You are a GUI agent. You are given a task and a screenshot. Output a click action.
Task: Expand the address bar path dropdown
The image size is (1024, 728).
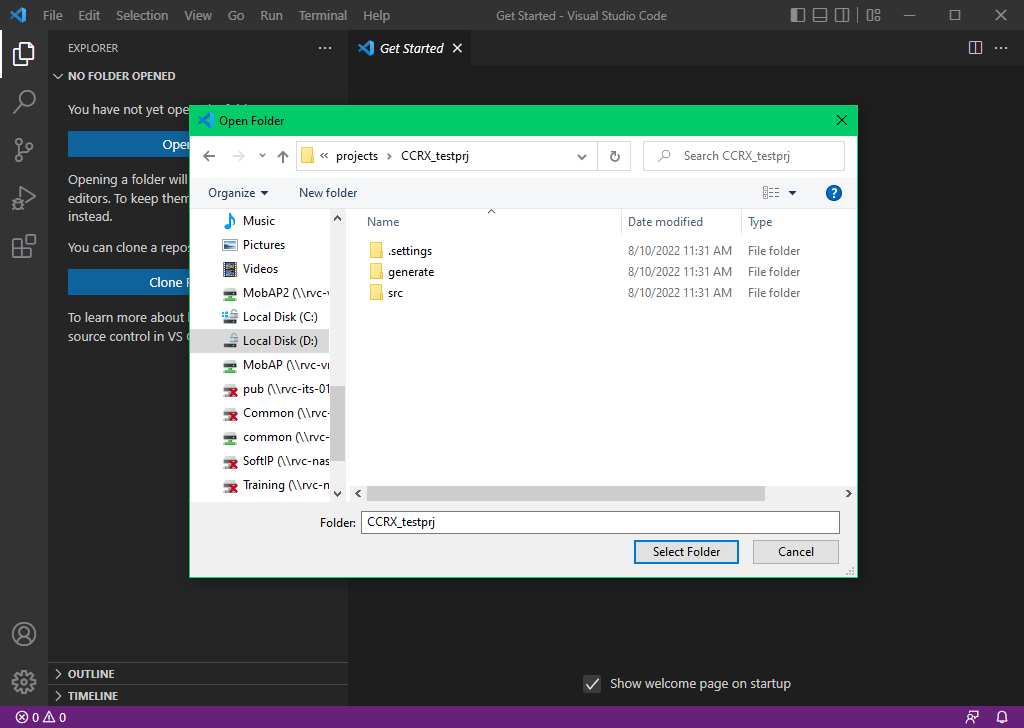(x=581, y=156)
